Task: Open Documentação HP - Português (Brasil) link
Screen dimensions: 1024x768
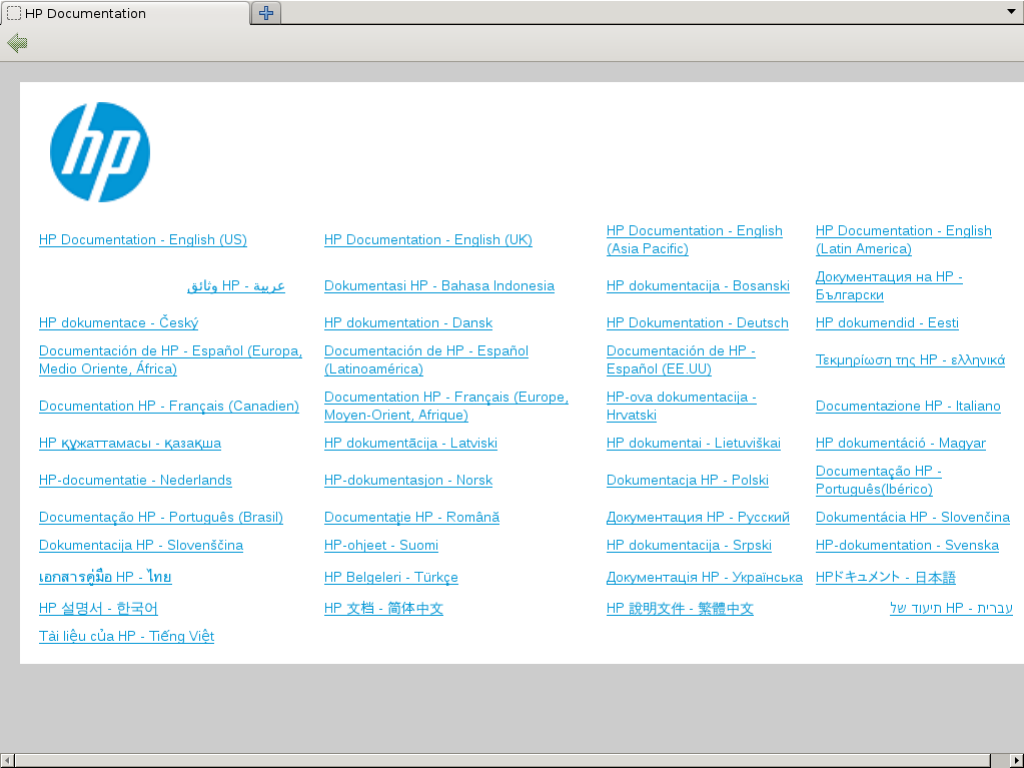Action: (x=160, y=517)
